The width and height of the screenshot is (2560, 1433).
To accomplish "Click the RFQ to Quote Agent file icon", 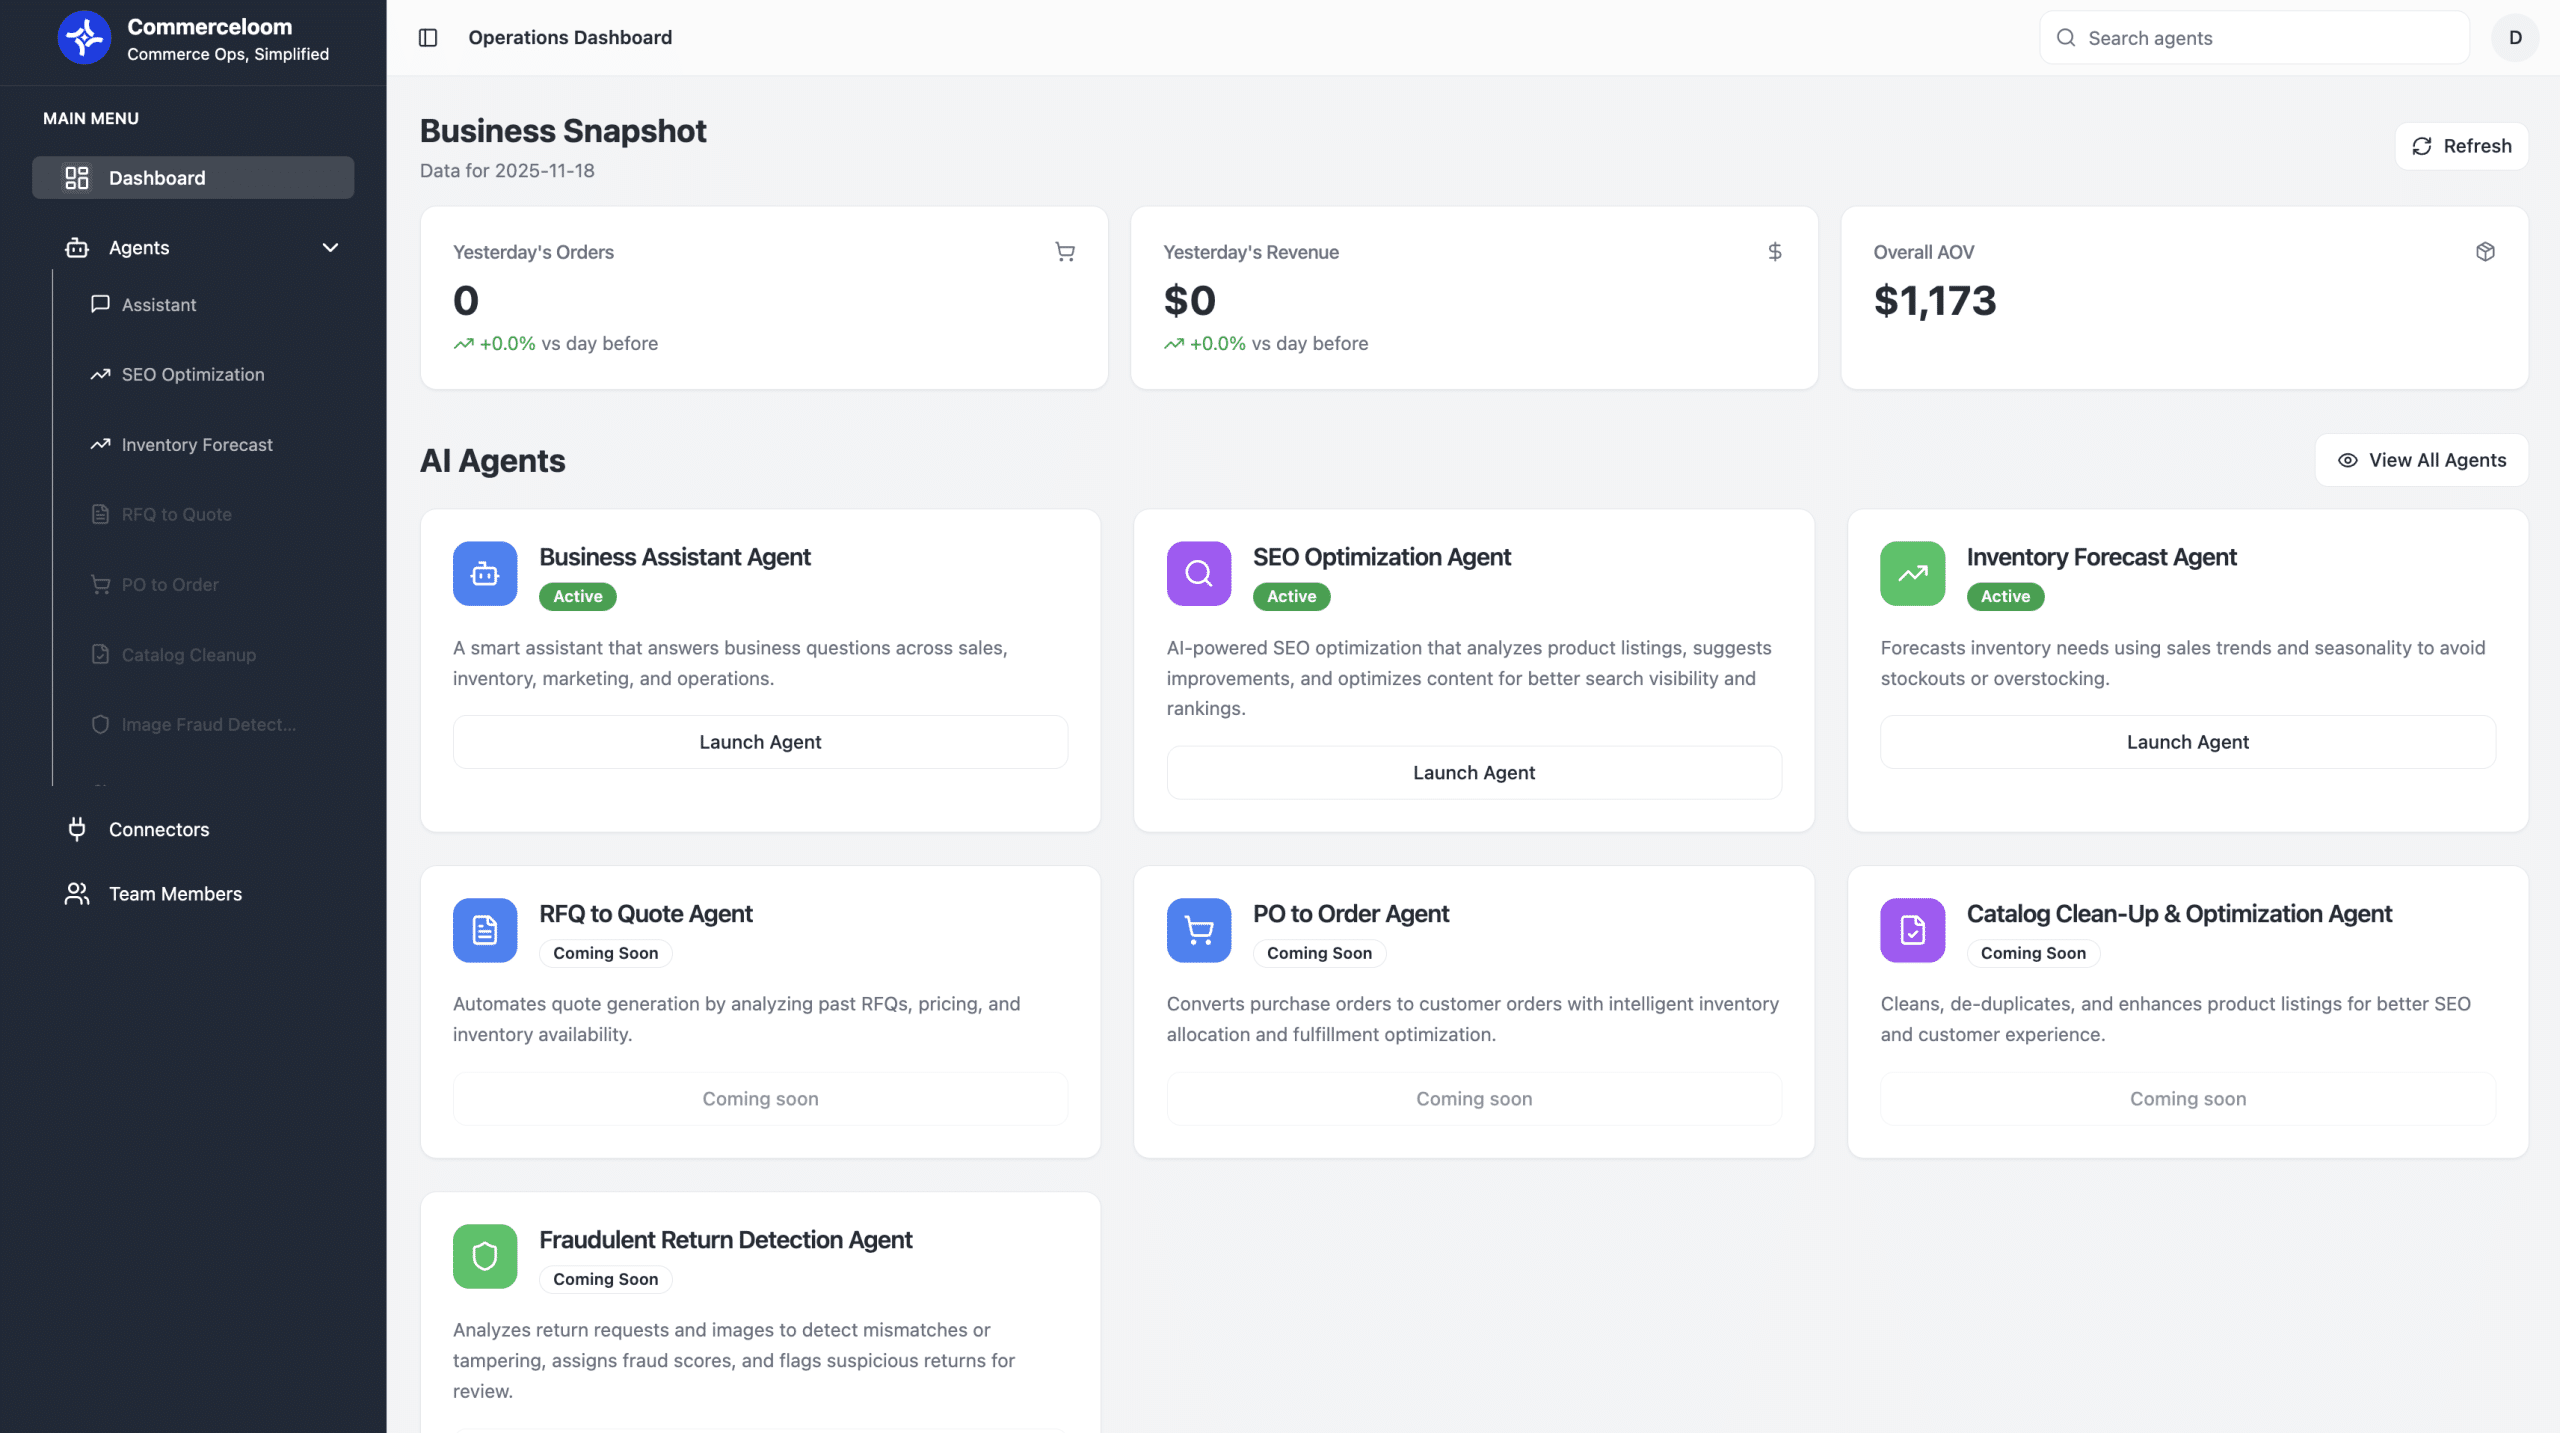I will [x=485, y=930].
